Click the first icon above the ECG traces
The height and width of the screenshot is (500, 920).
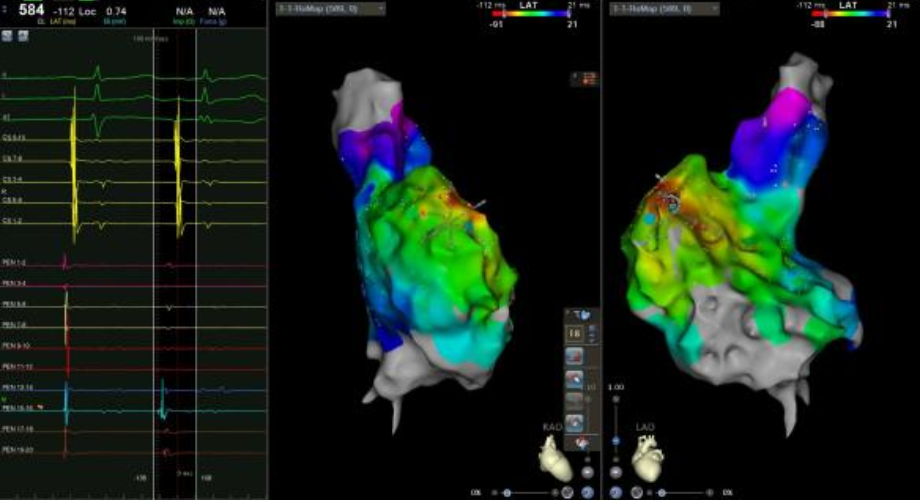pyautogui.click(x=7, y=35)
